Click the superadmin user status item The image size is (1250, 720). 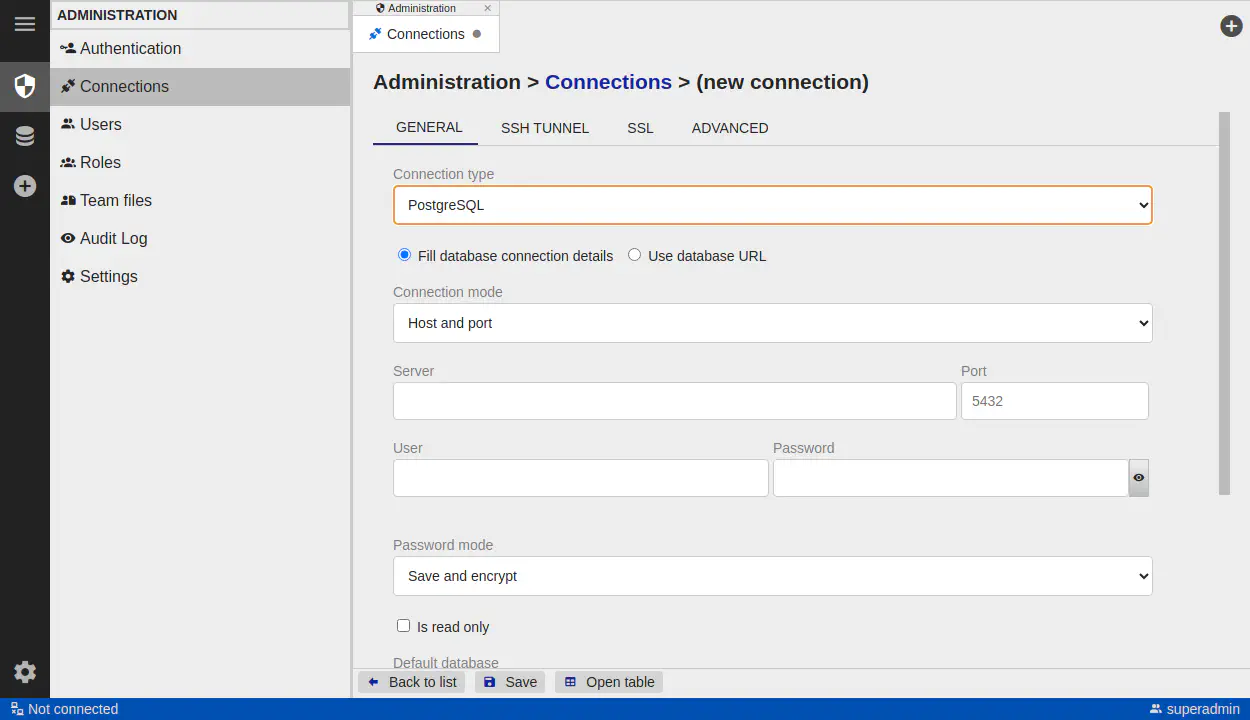click(x=1195, y=709)
